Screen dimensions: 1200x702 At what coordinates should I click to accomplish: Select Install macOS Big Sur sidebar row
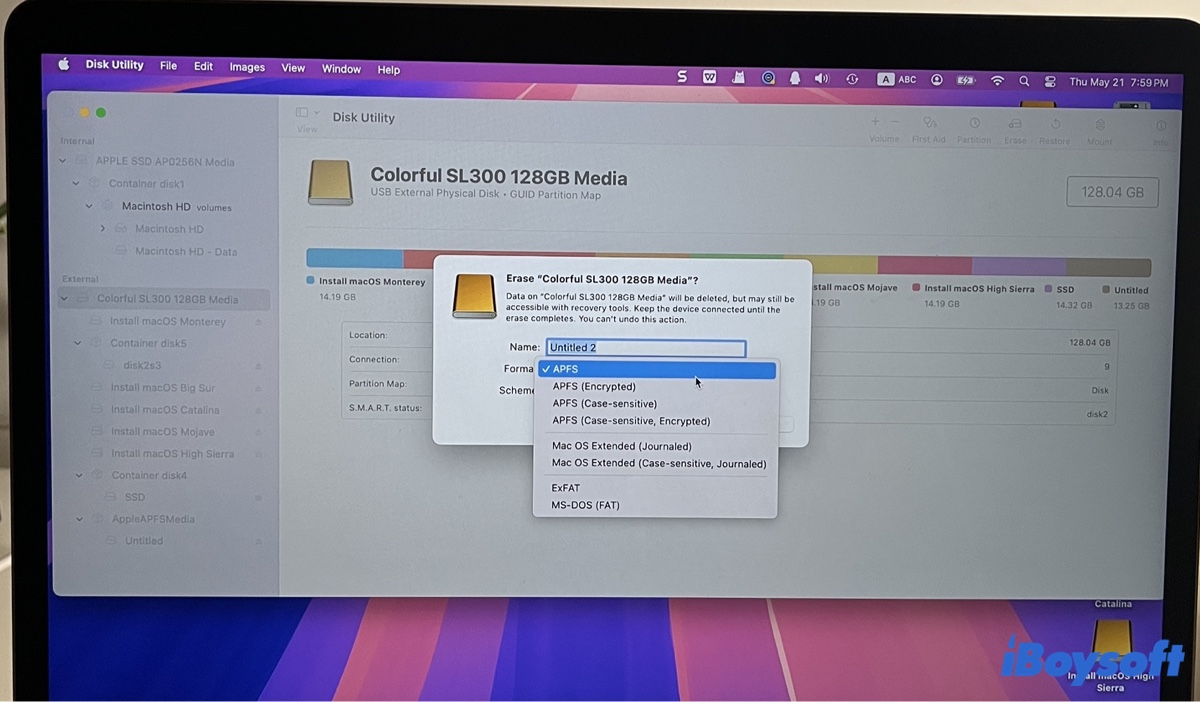pos(163,388)
